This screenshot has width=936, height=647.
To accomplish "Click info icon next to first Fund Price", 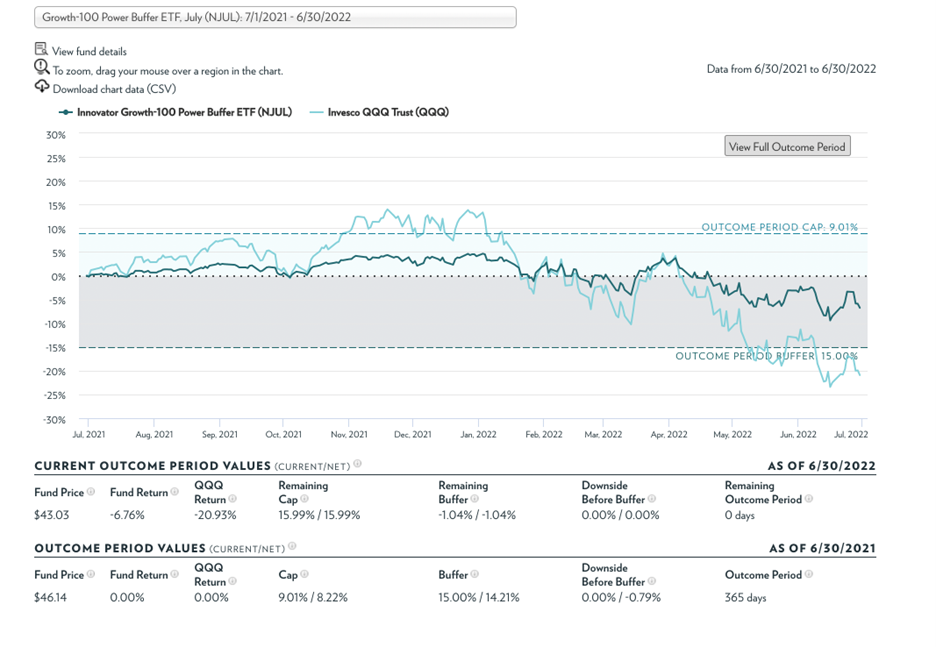I will click(x=91, y=491).
